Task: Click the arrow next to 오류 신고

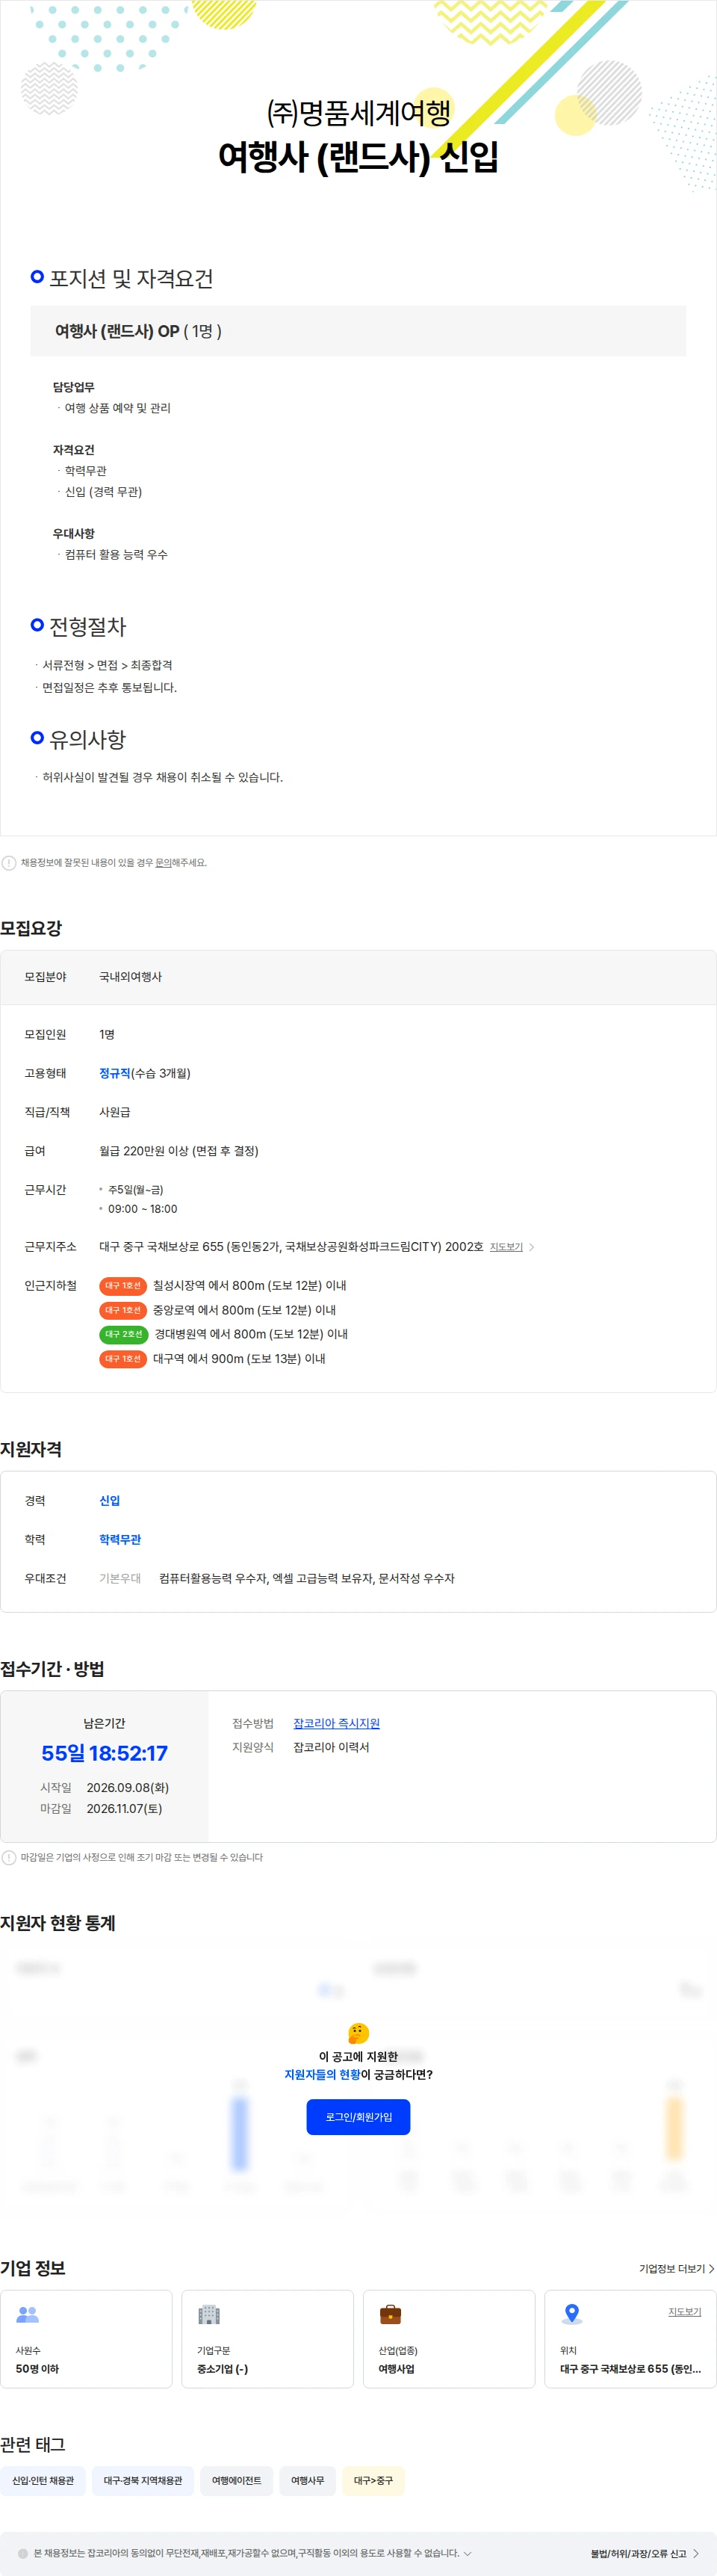Action: click(696, 2553)
